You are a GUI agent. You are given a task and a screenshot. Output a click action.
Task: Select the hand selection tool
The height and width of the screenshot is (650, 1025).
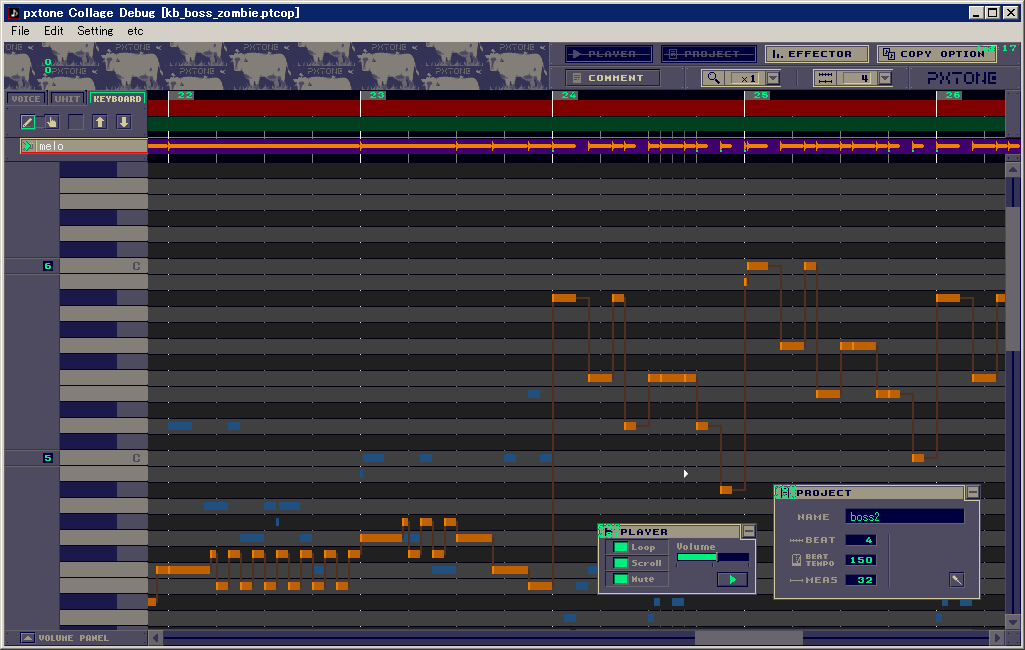(50, 121)
